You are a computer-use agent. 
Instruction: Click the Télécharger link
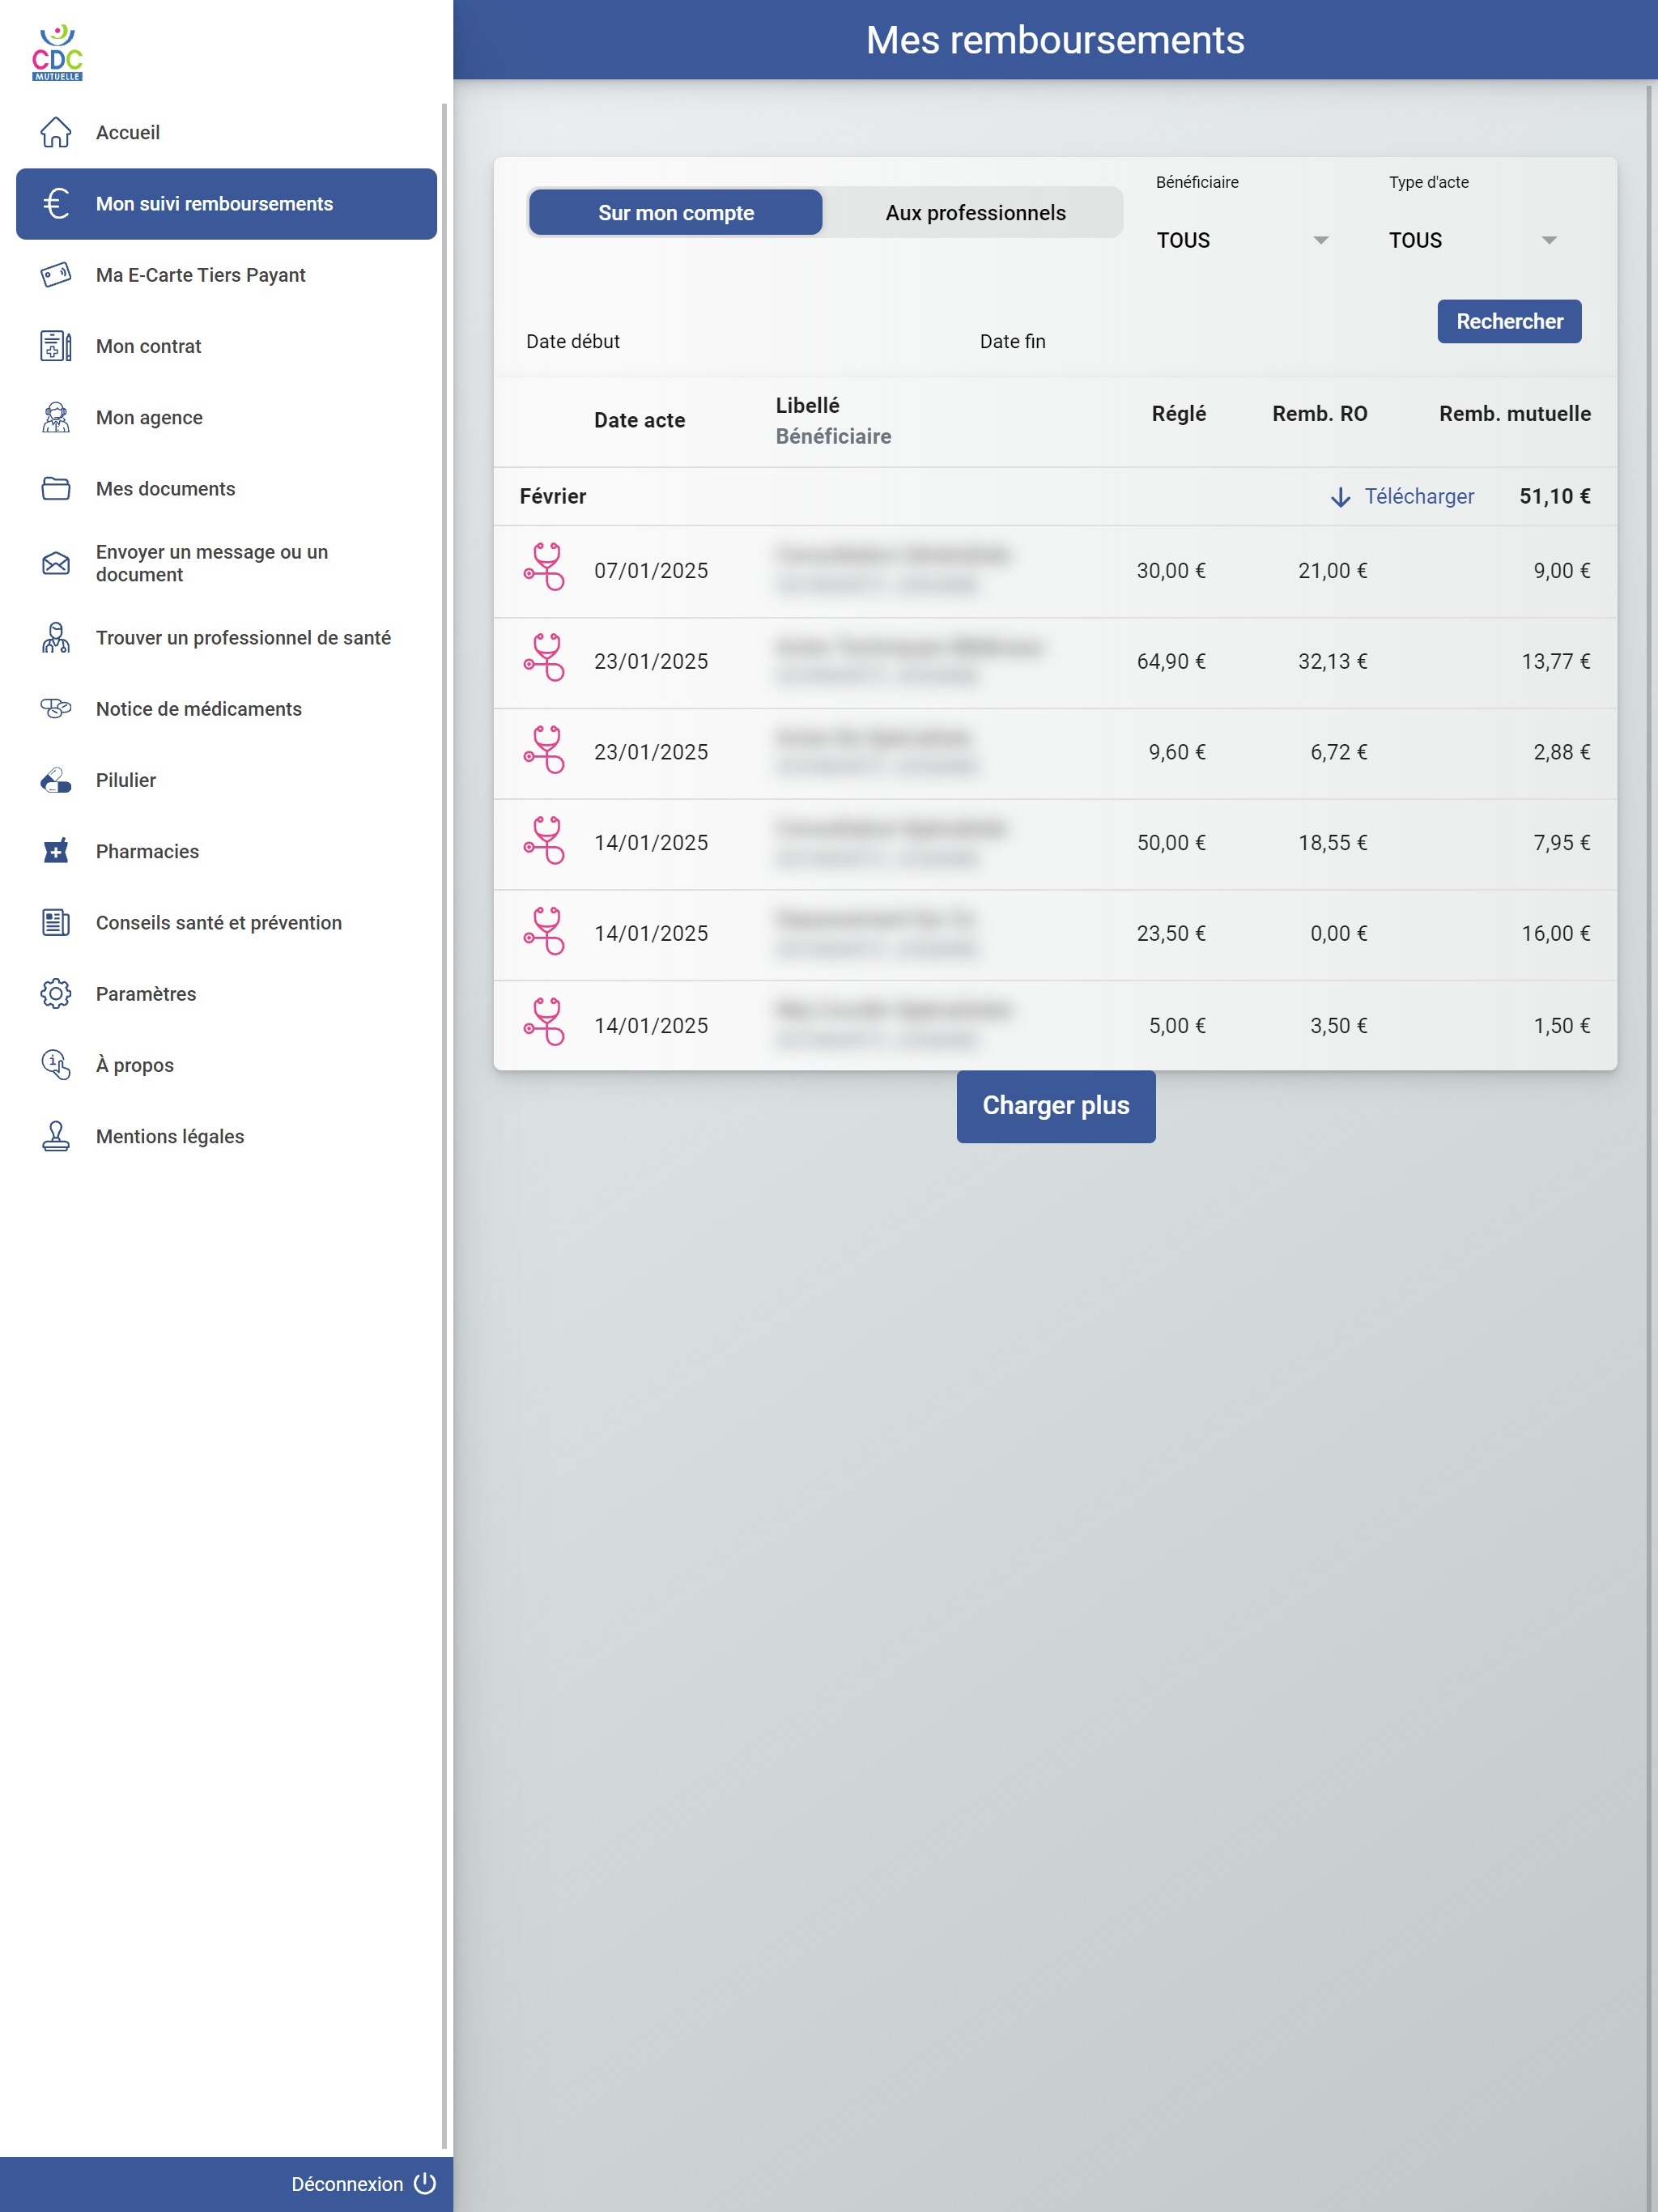pos(1419,496)
